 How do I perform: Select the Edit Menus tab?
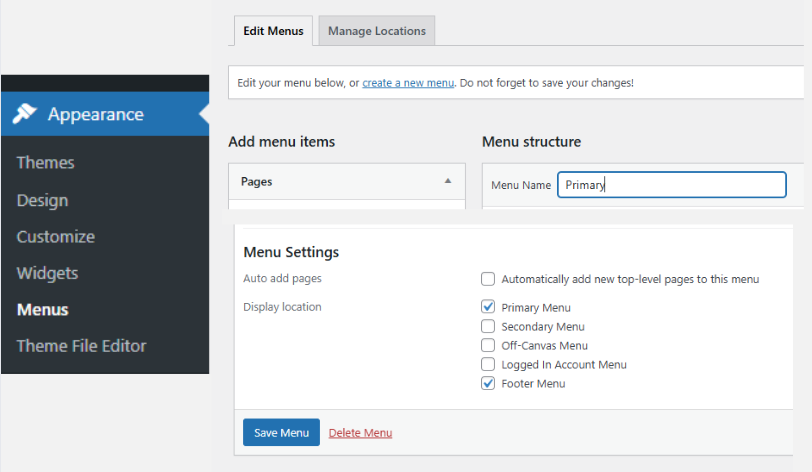[273, 31]
